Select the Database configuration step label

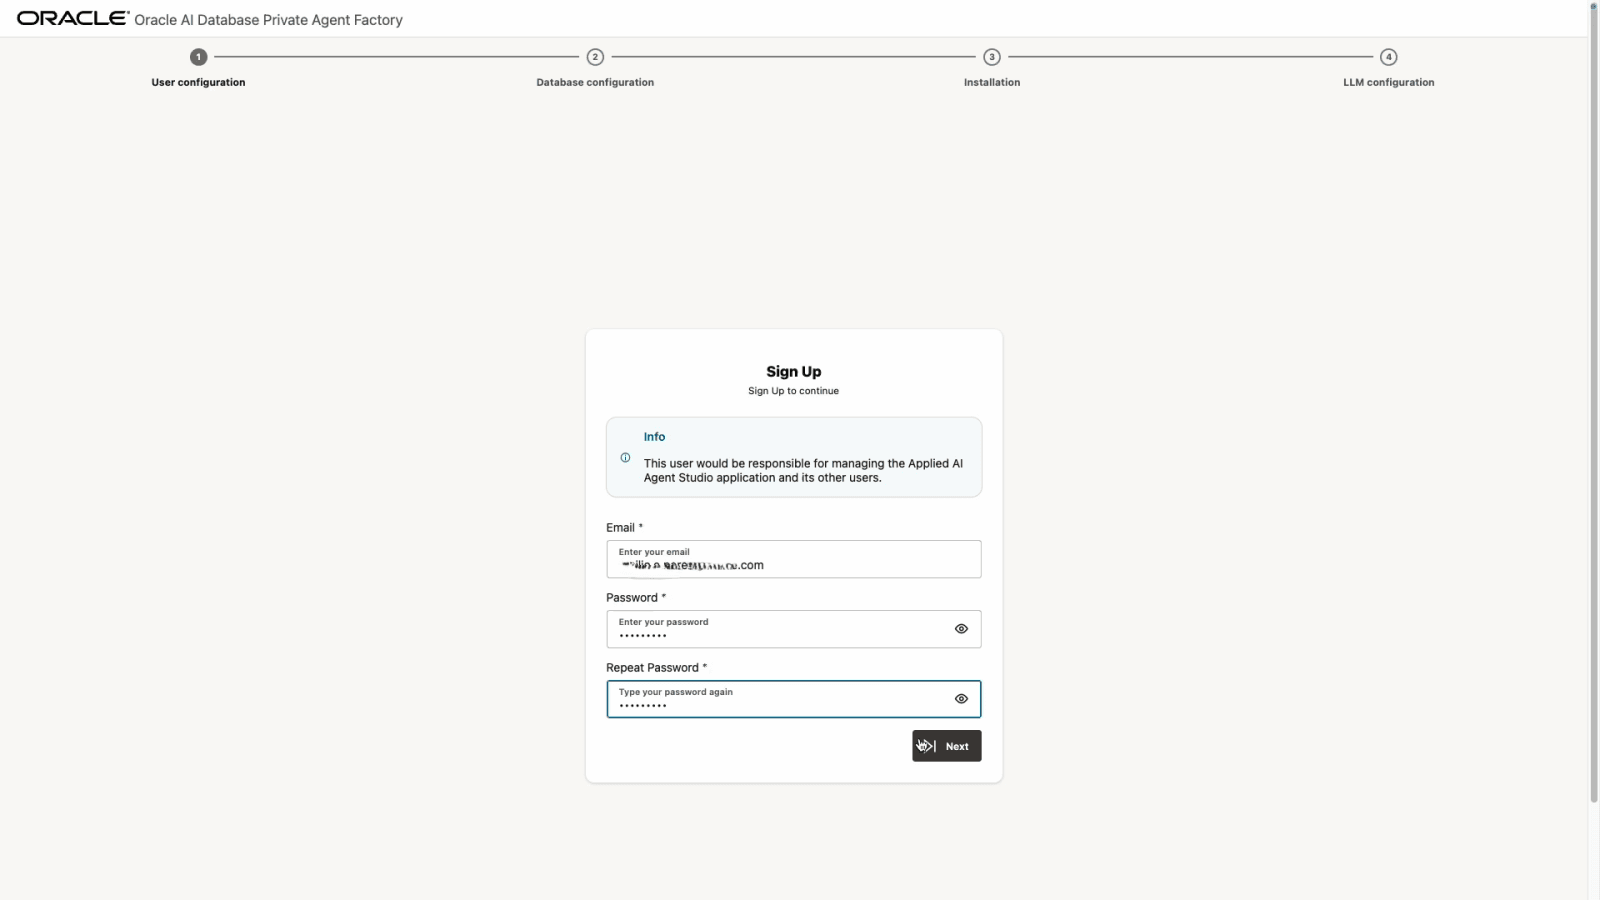pos(595,82)
